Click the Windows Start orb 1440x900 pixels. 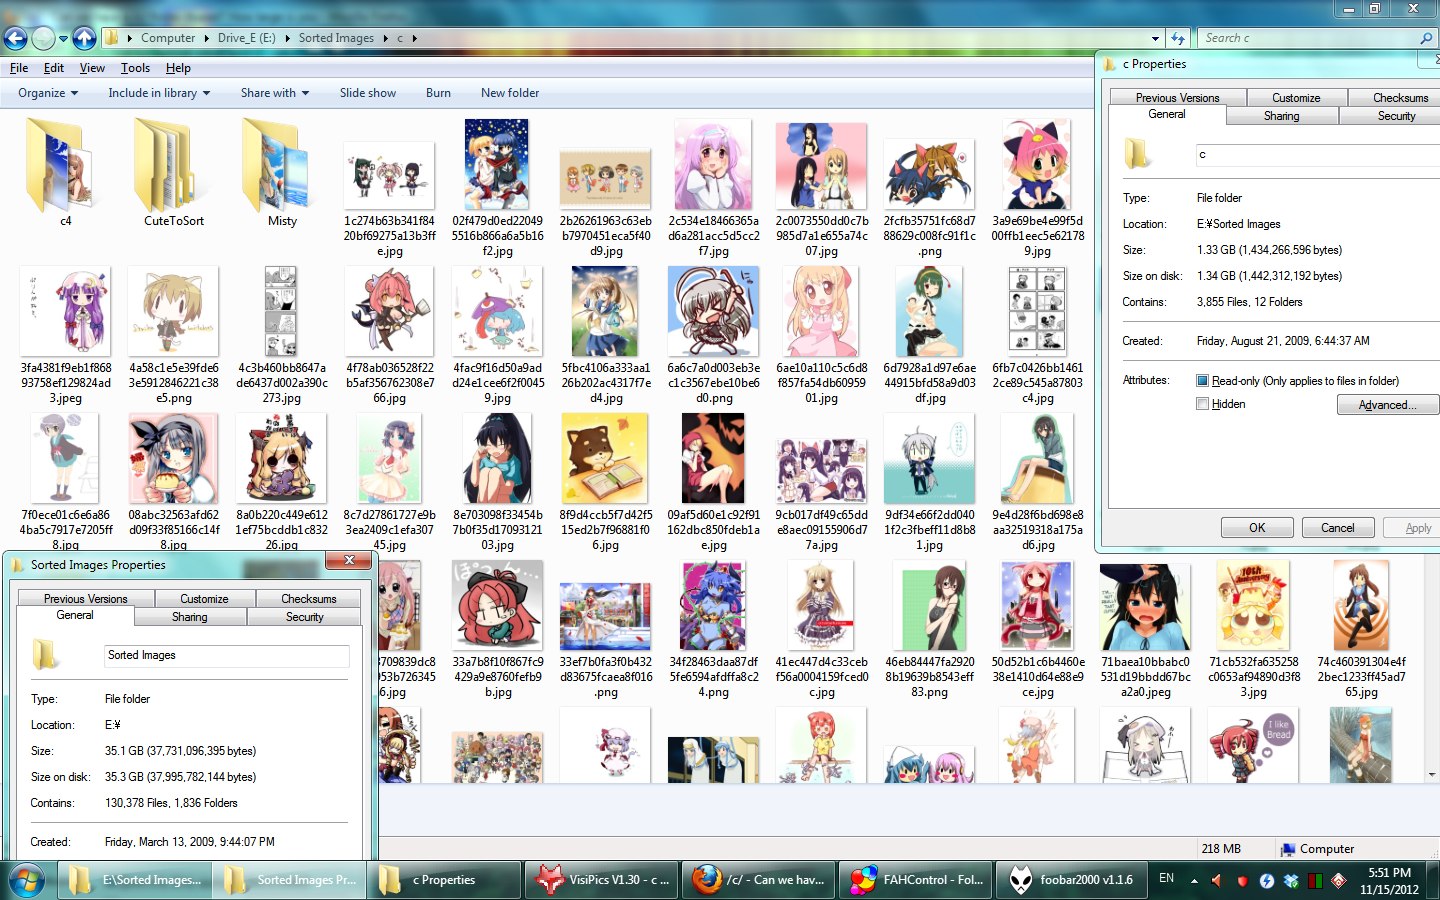point(27,880)
